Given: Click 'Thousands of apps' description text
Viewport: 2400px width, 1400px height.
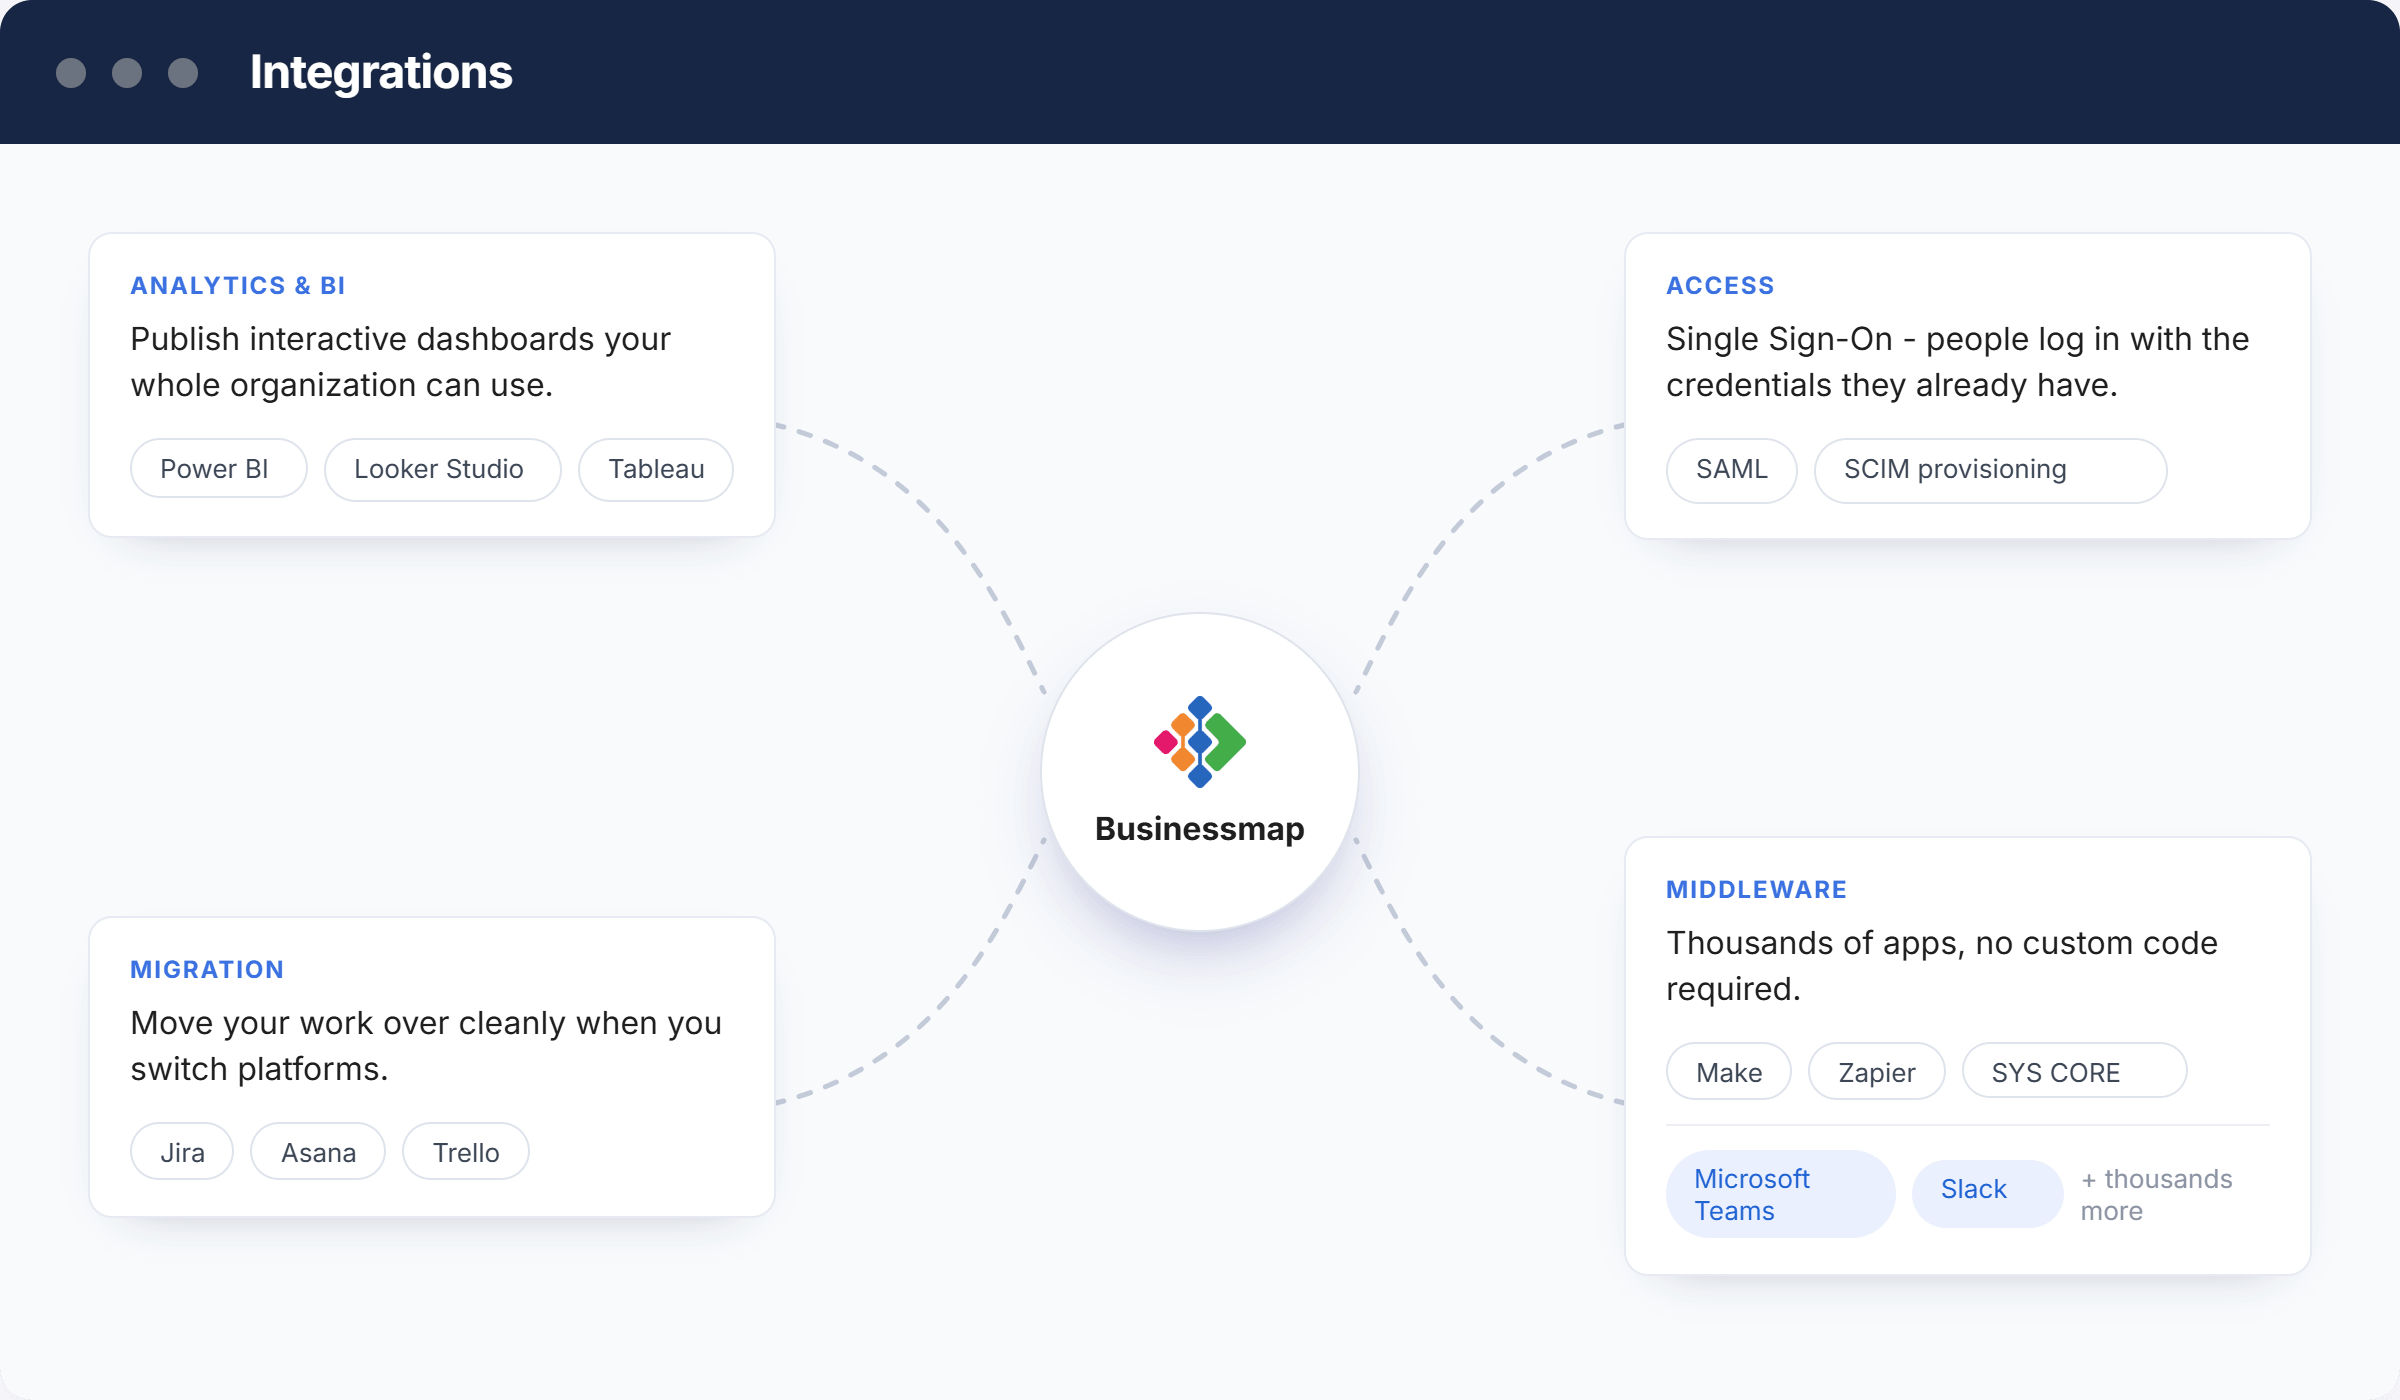Looking at the screenshot, I should point(1942,966).
